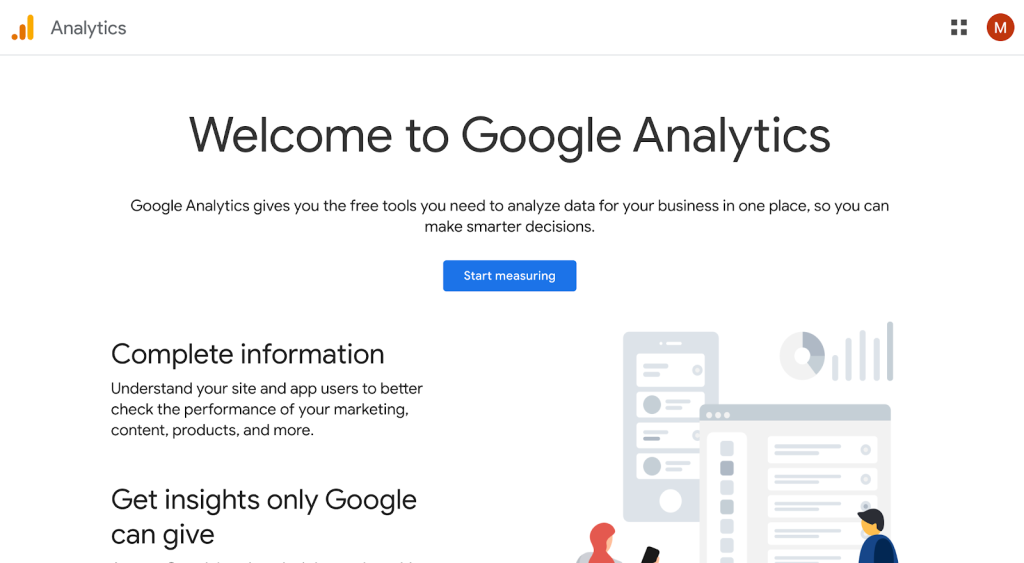Select the Complete information heading

247,354
